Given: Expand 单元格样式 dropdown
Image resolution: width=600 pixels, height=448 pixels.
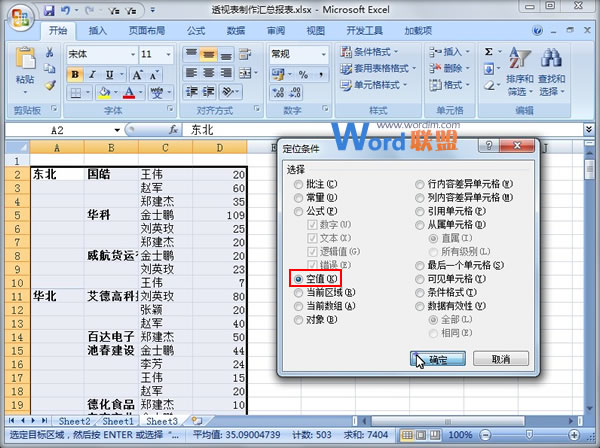Looking at the screenshot, I should pos(405,85).
